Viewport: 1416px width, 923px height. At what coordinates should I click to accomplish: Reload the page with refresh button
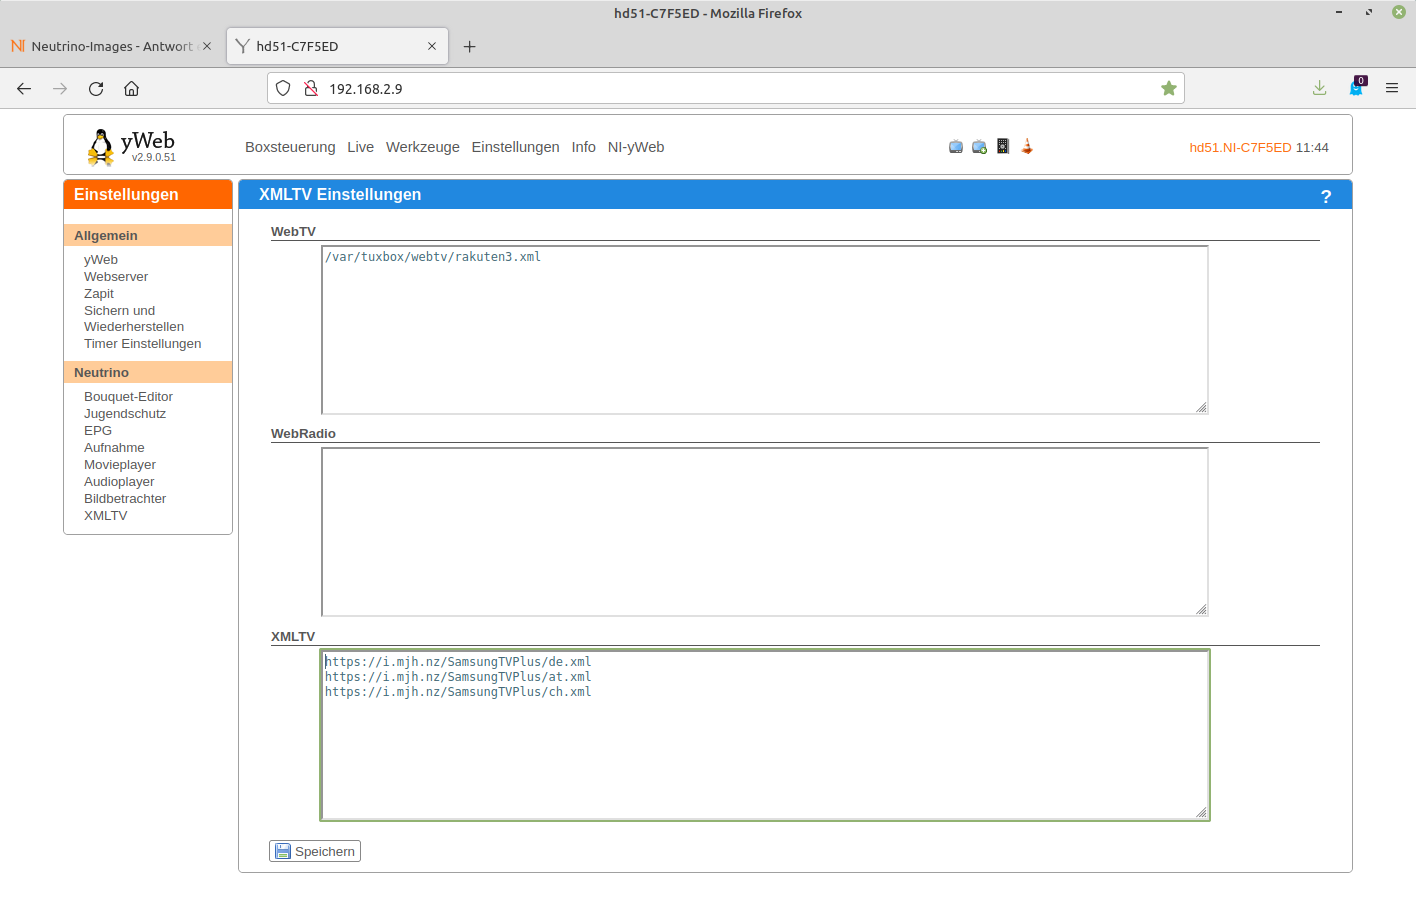pos(96,88)
